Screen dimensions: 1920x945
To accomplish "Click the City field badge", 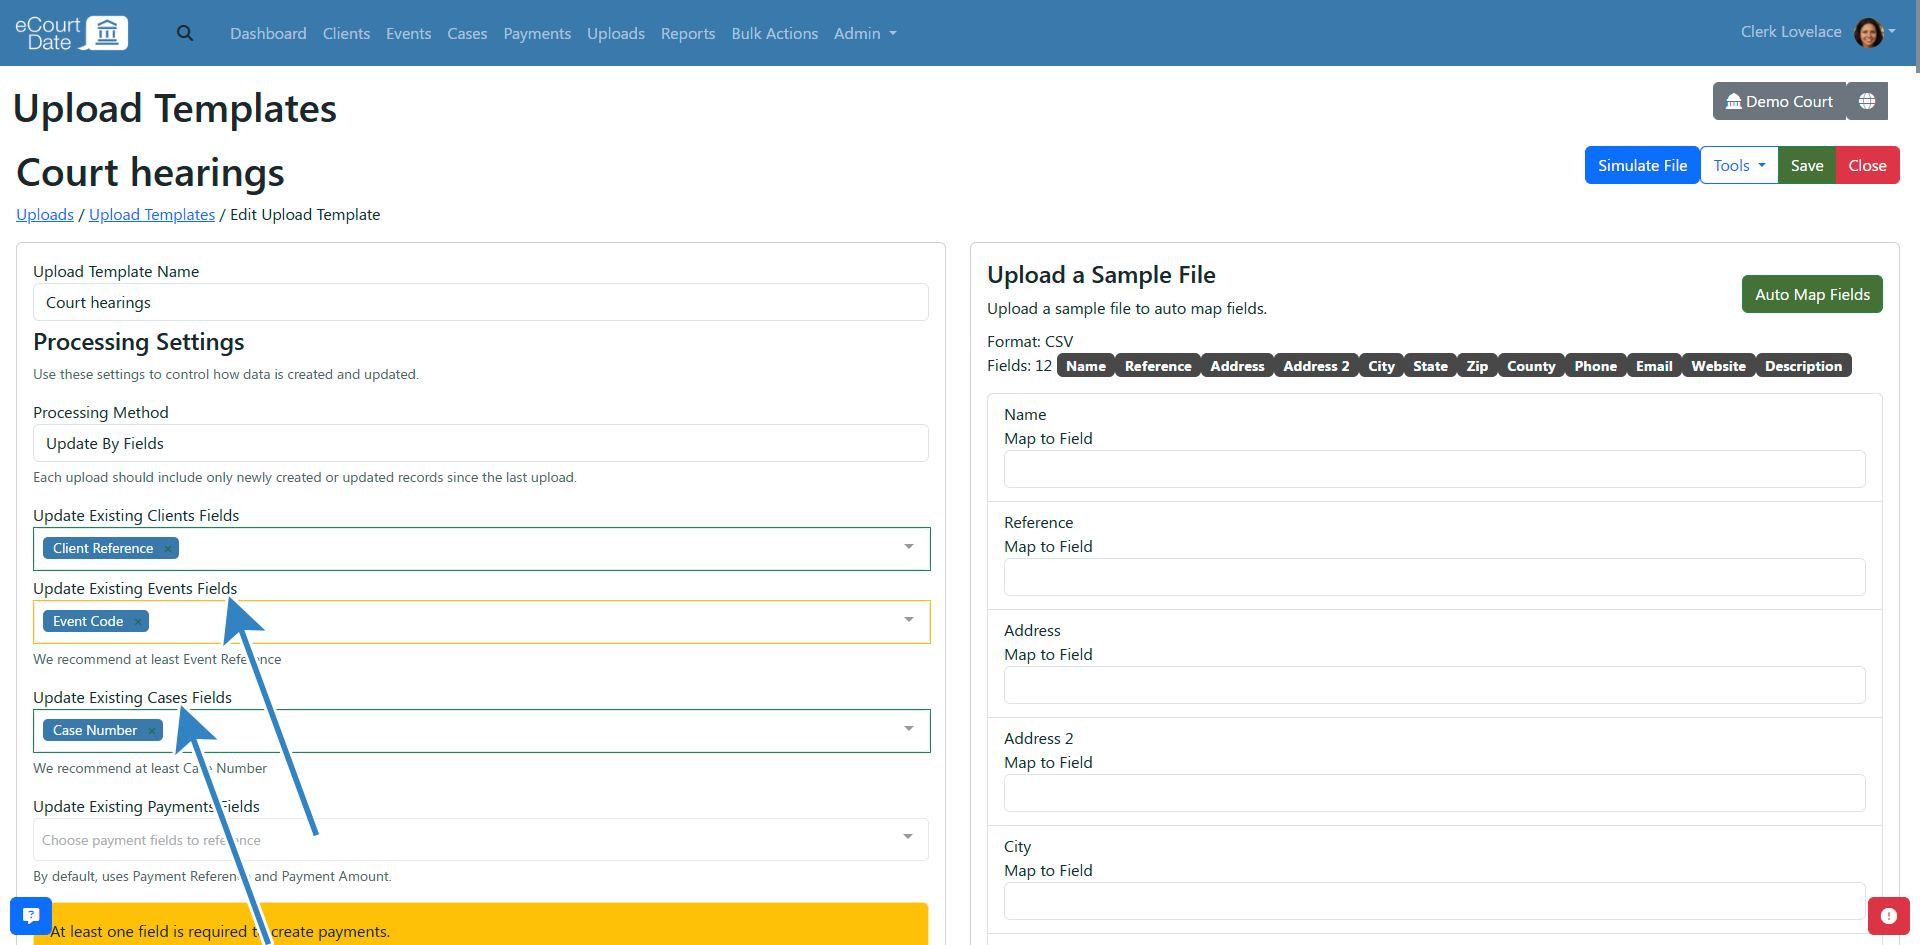I will coord(1381,366).
